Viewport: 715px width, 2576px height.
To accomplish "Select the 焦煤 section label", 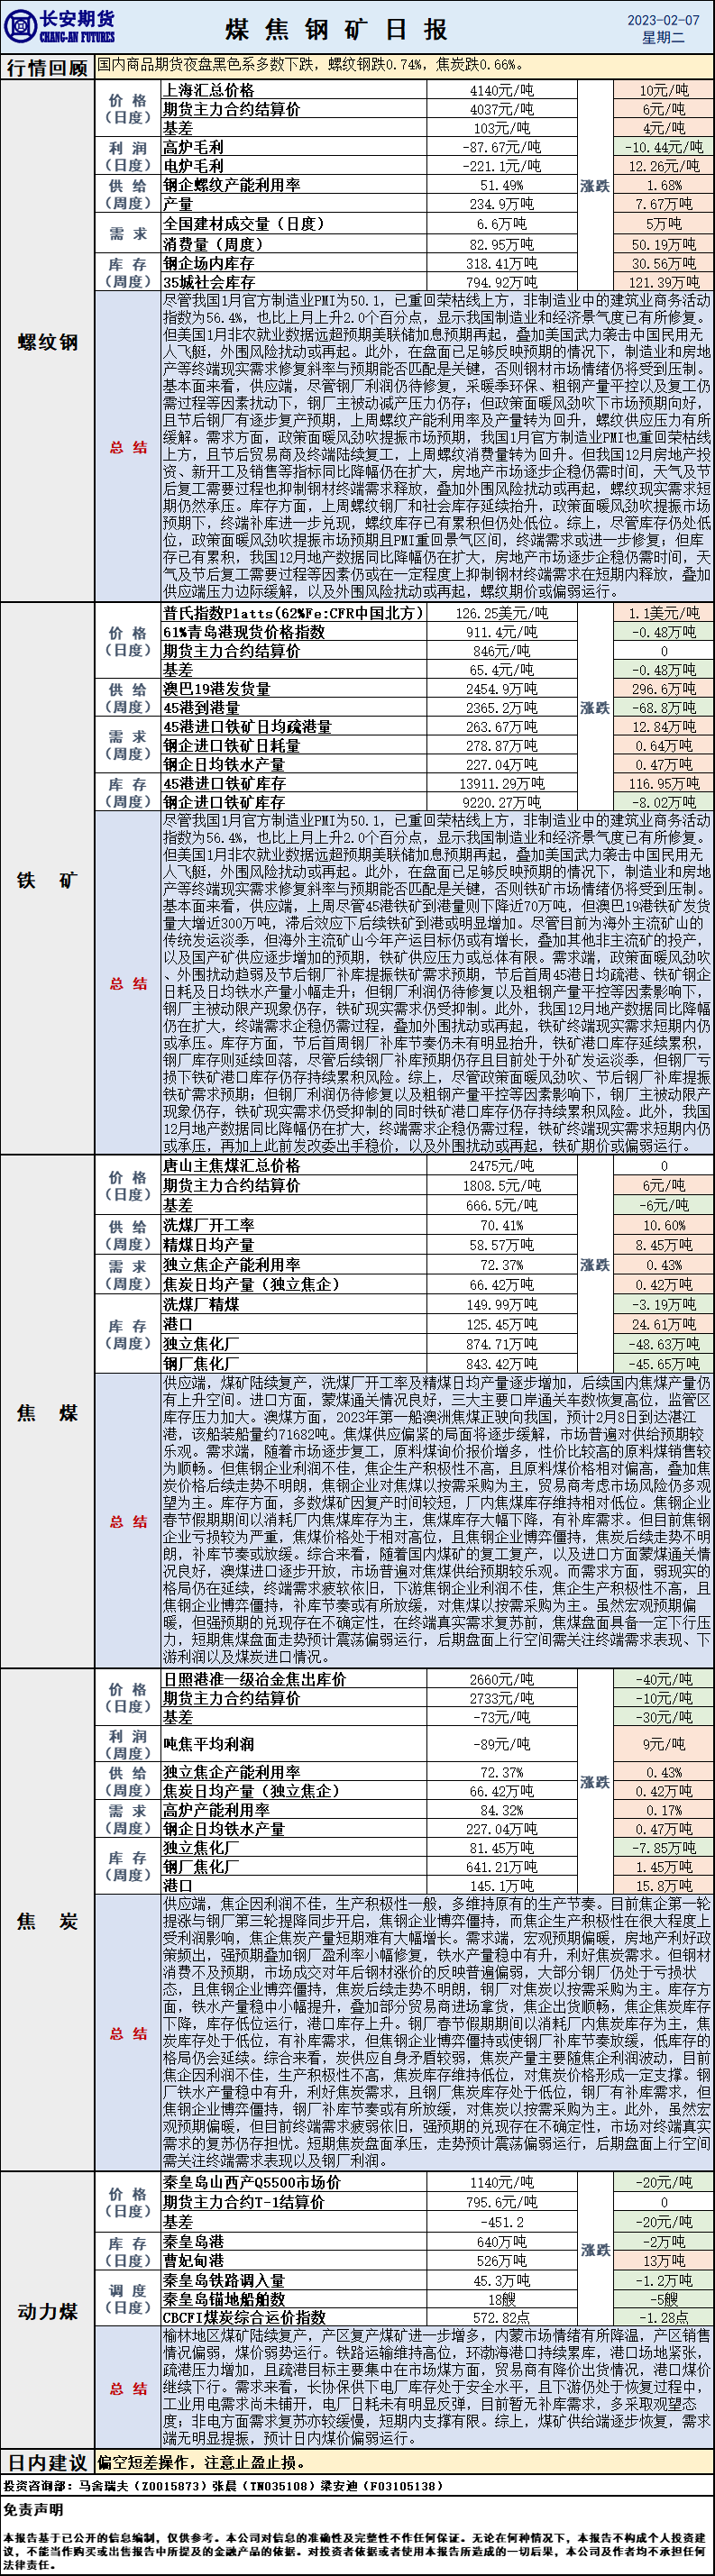I will coord(47,1413).
